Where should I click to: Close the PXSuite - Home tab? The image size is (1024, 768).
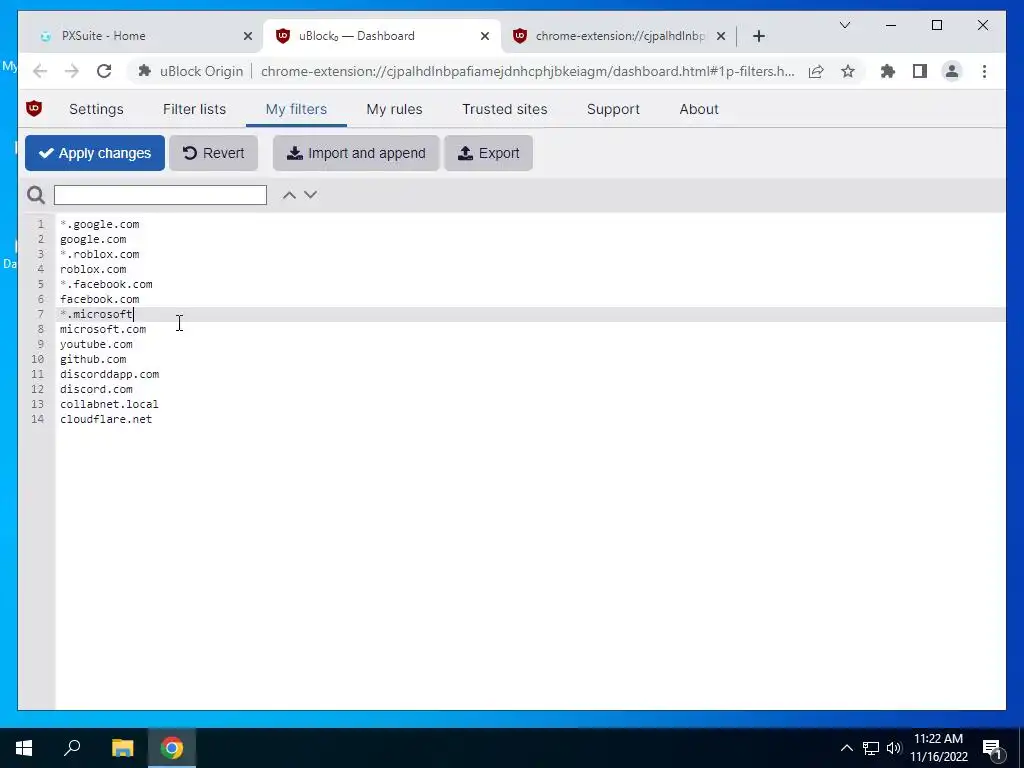click(x=248, y=36)
